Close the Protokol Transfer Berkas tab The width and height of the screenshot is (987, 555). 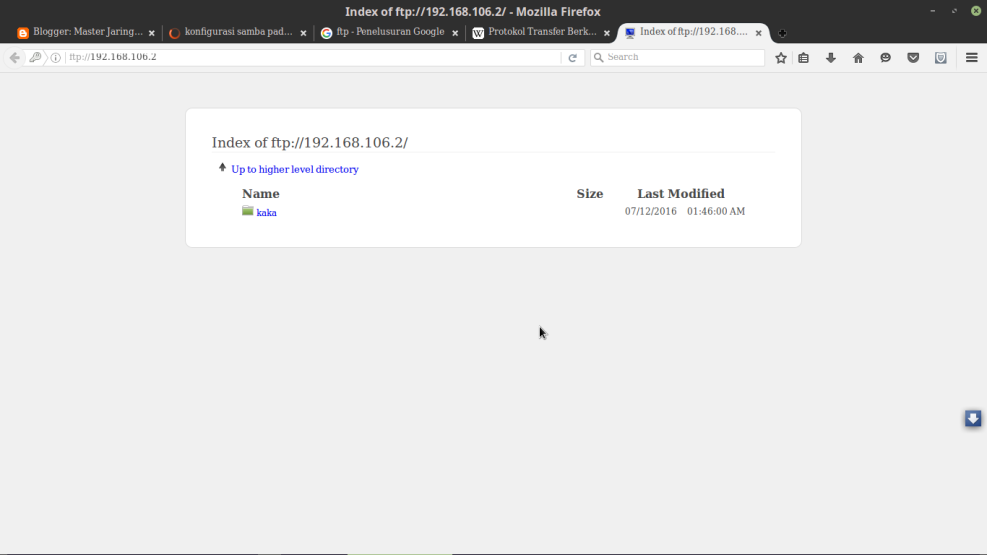click(x=607, y=33)
